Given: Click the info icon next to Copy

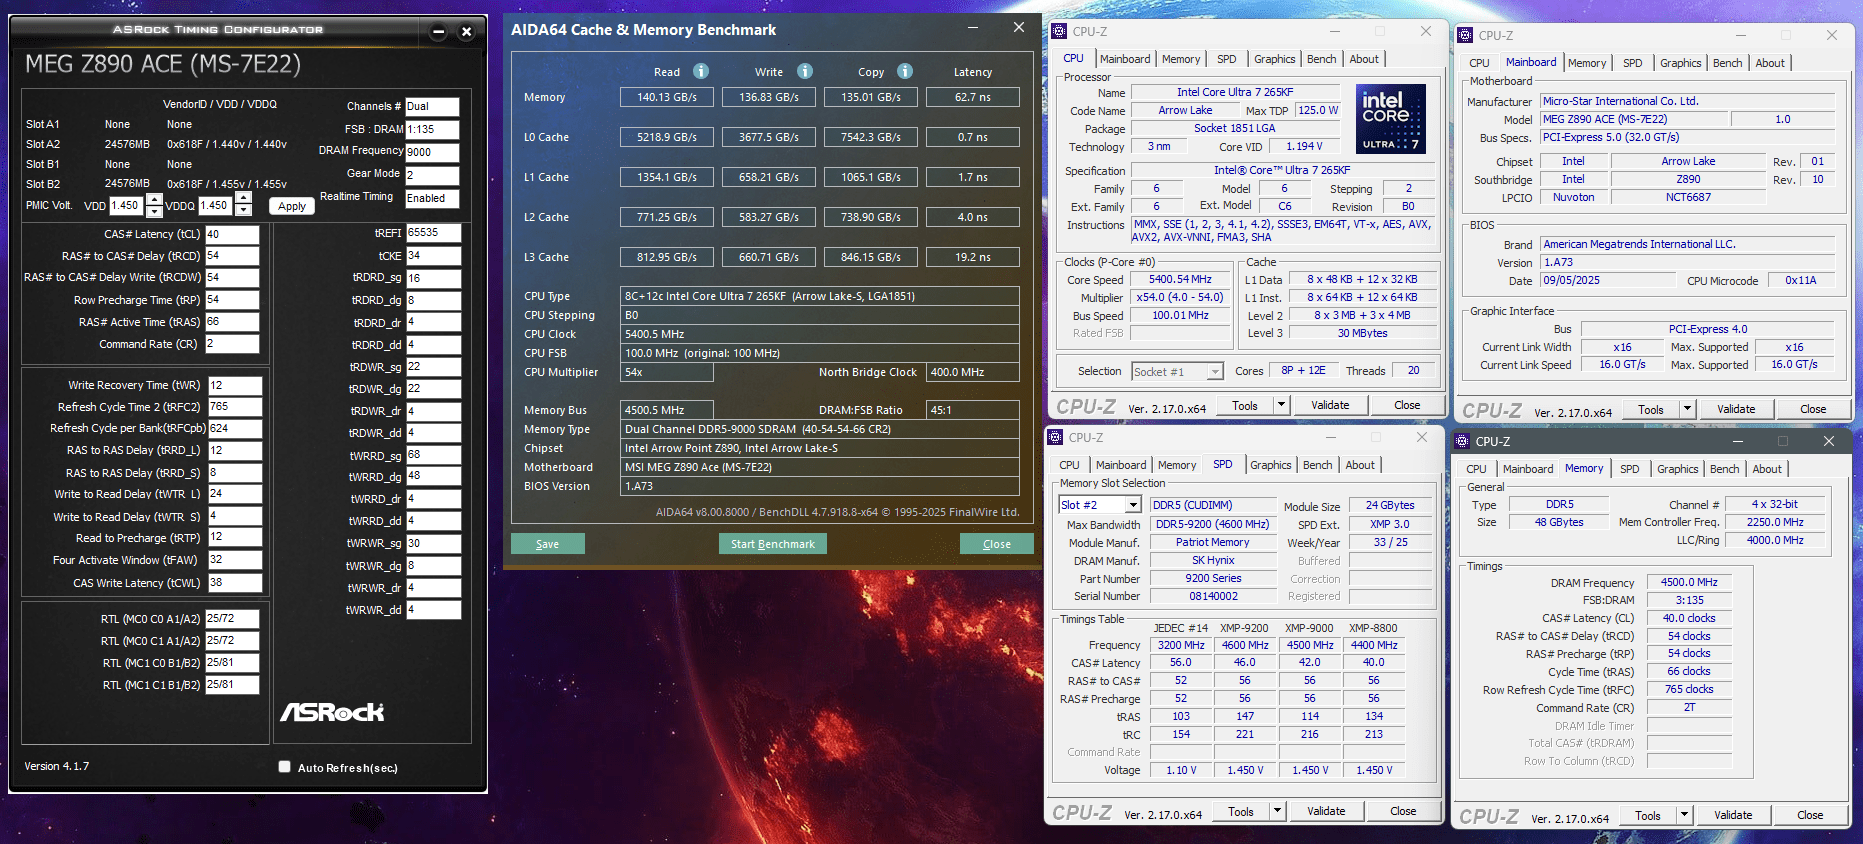Looking at the screenshot, I should (x=905, y=71).
